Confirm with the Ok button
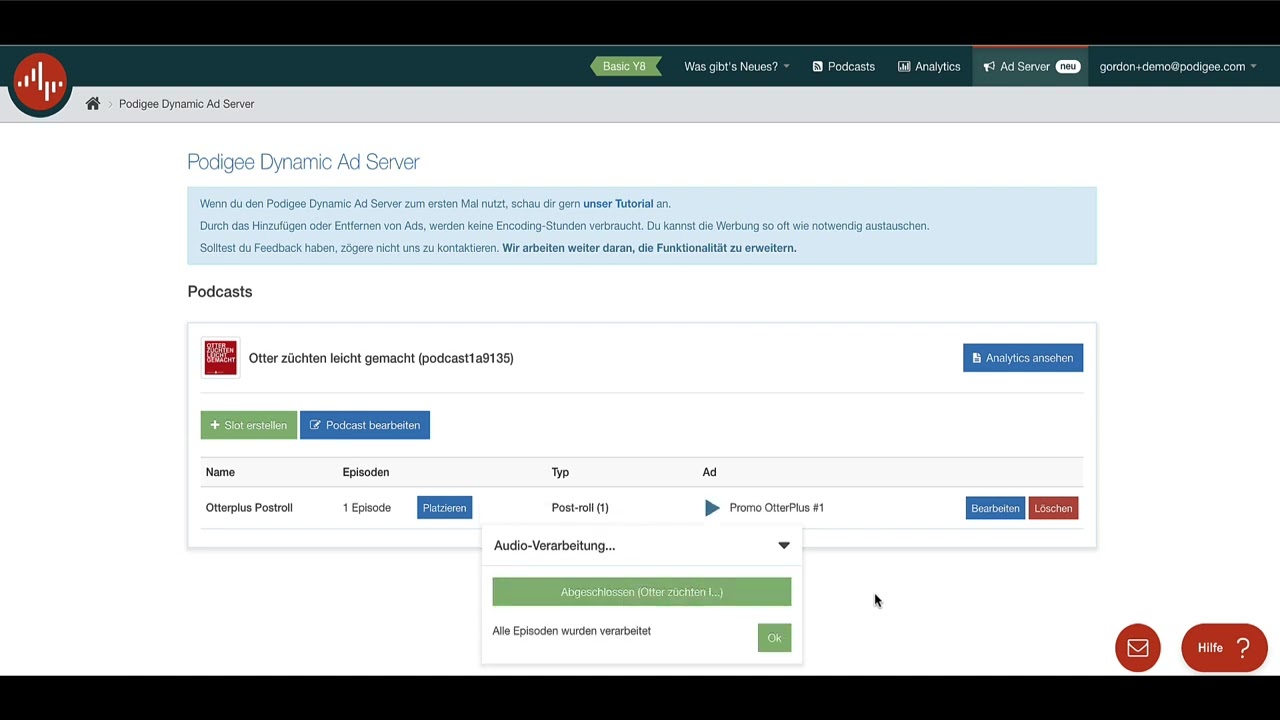 (x=774, y=638)
